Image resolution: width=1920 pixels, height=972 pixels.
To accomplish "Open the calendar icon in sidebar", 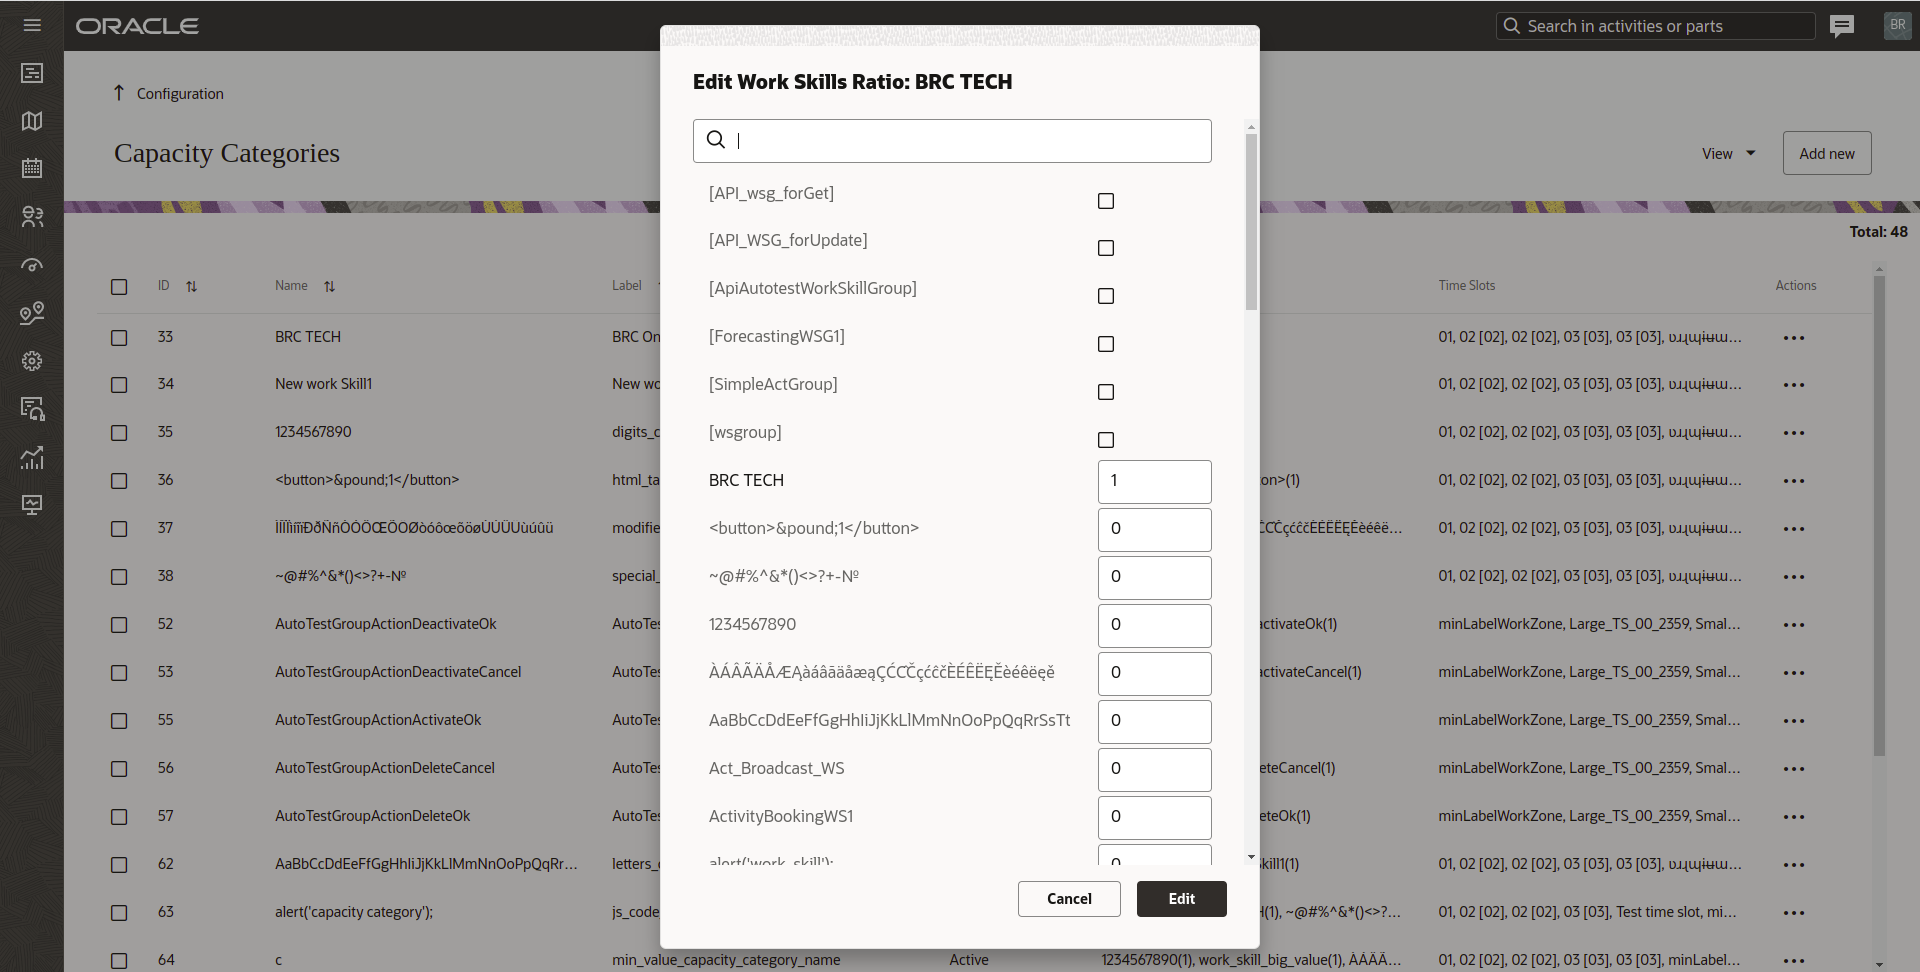I will pos(32,168).
